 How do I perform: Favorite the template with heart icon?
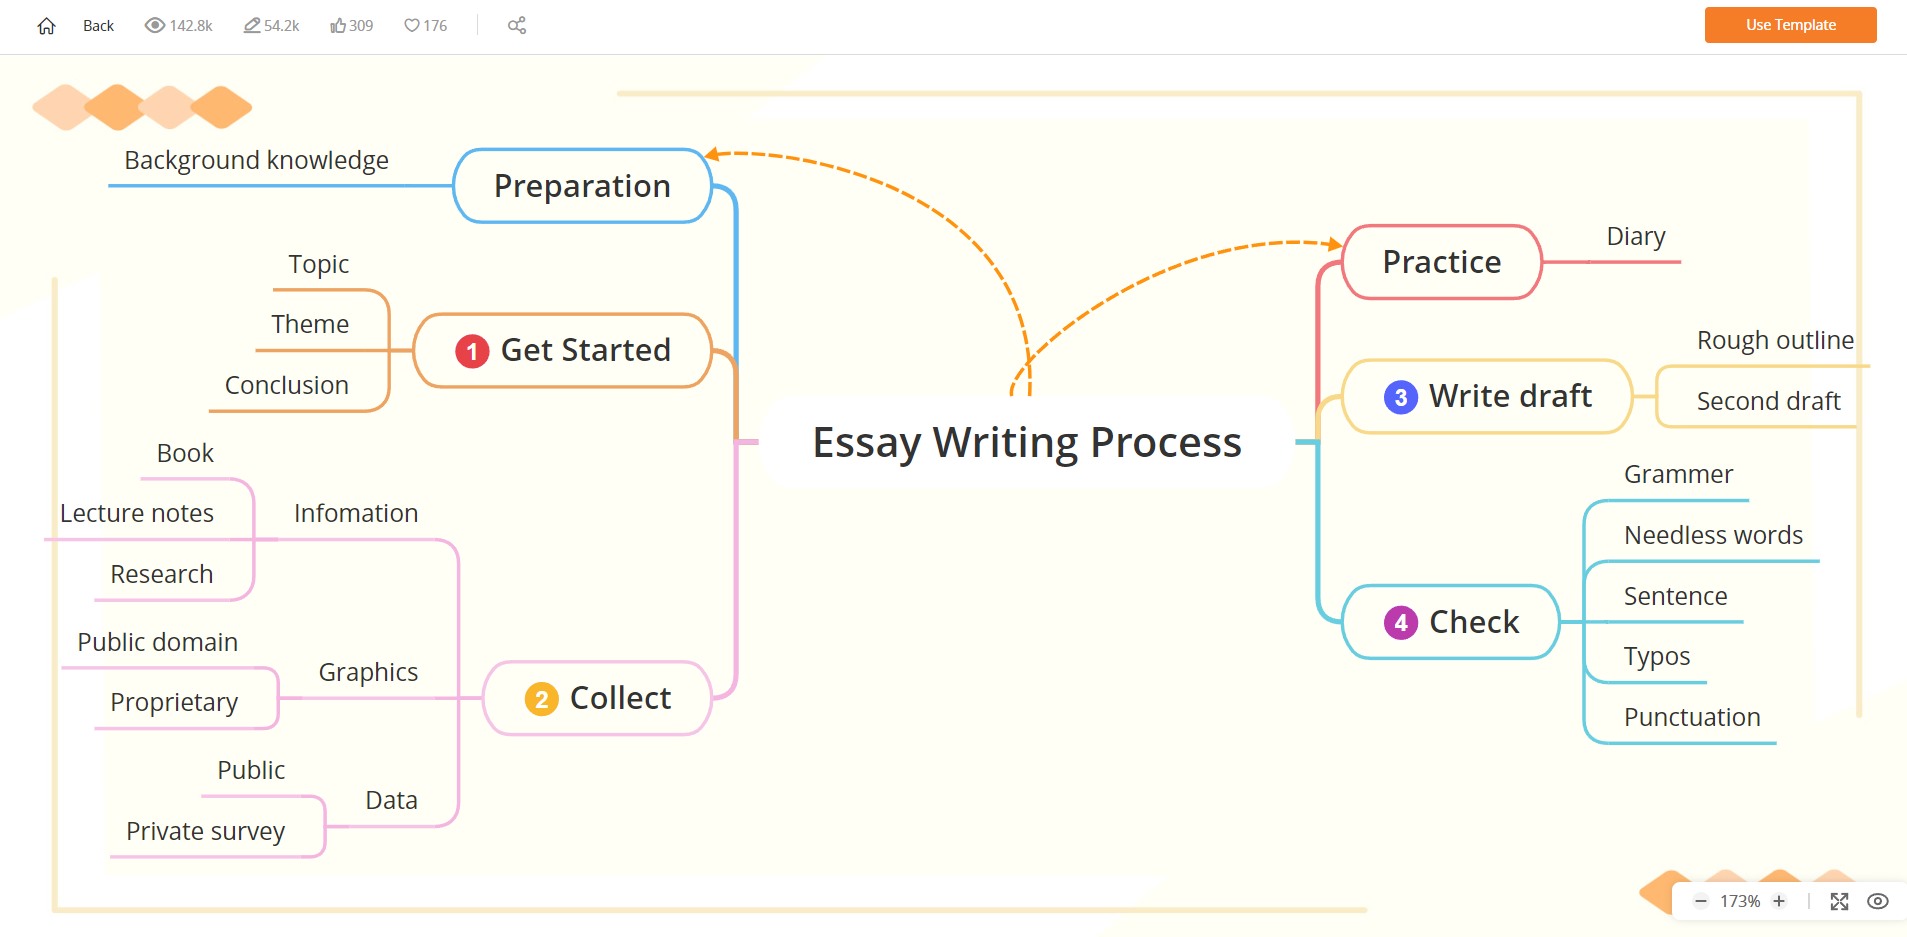412,26
